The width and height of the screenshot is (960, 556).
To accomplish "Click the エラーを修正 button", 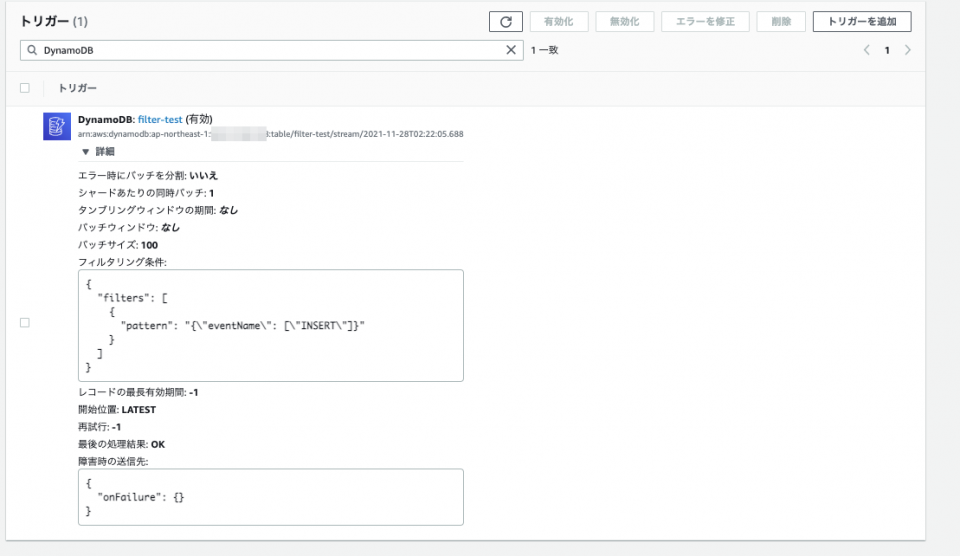I will tap(705, 21).
